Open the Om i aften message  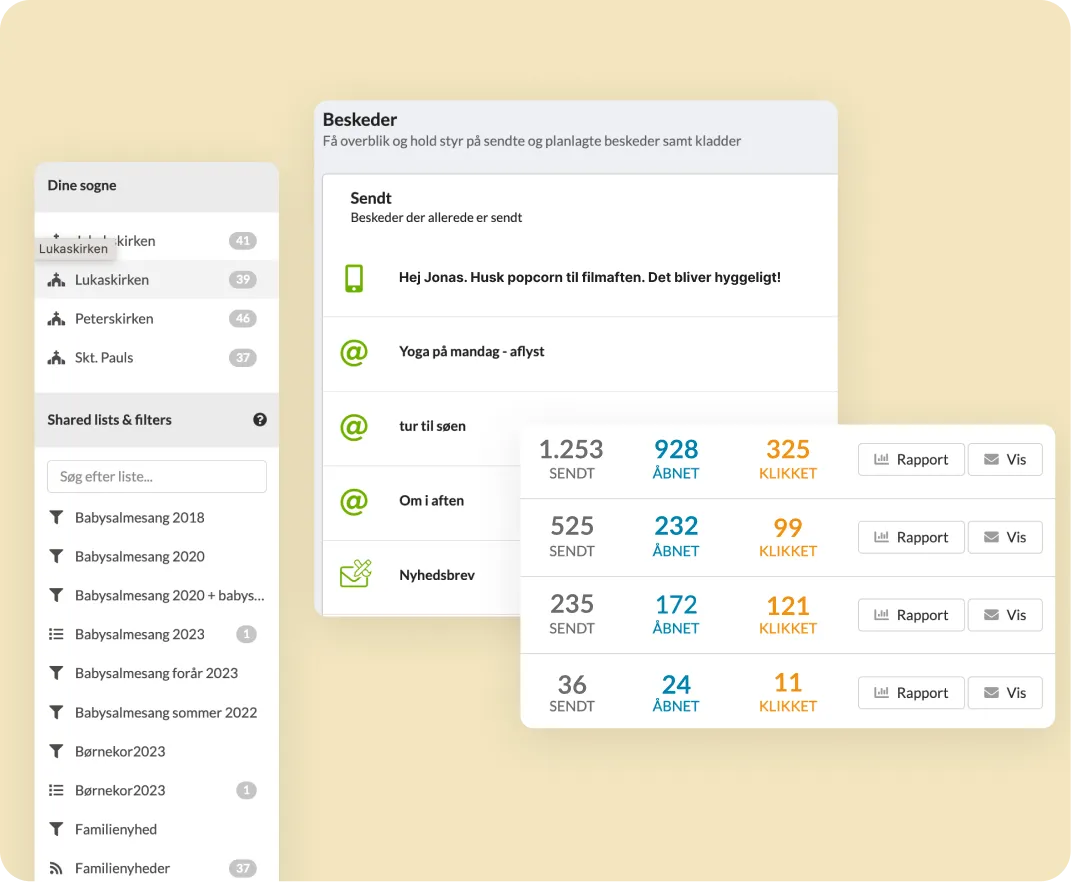pyautogui.click(x=431, y=501)
